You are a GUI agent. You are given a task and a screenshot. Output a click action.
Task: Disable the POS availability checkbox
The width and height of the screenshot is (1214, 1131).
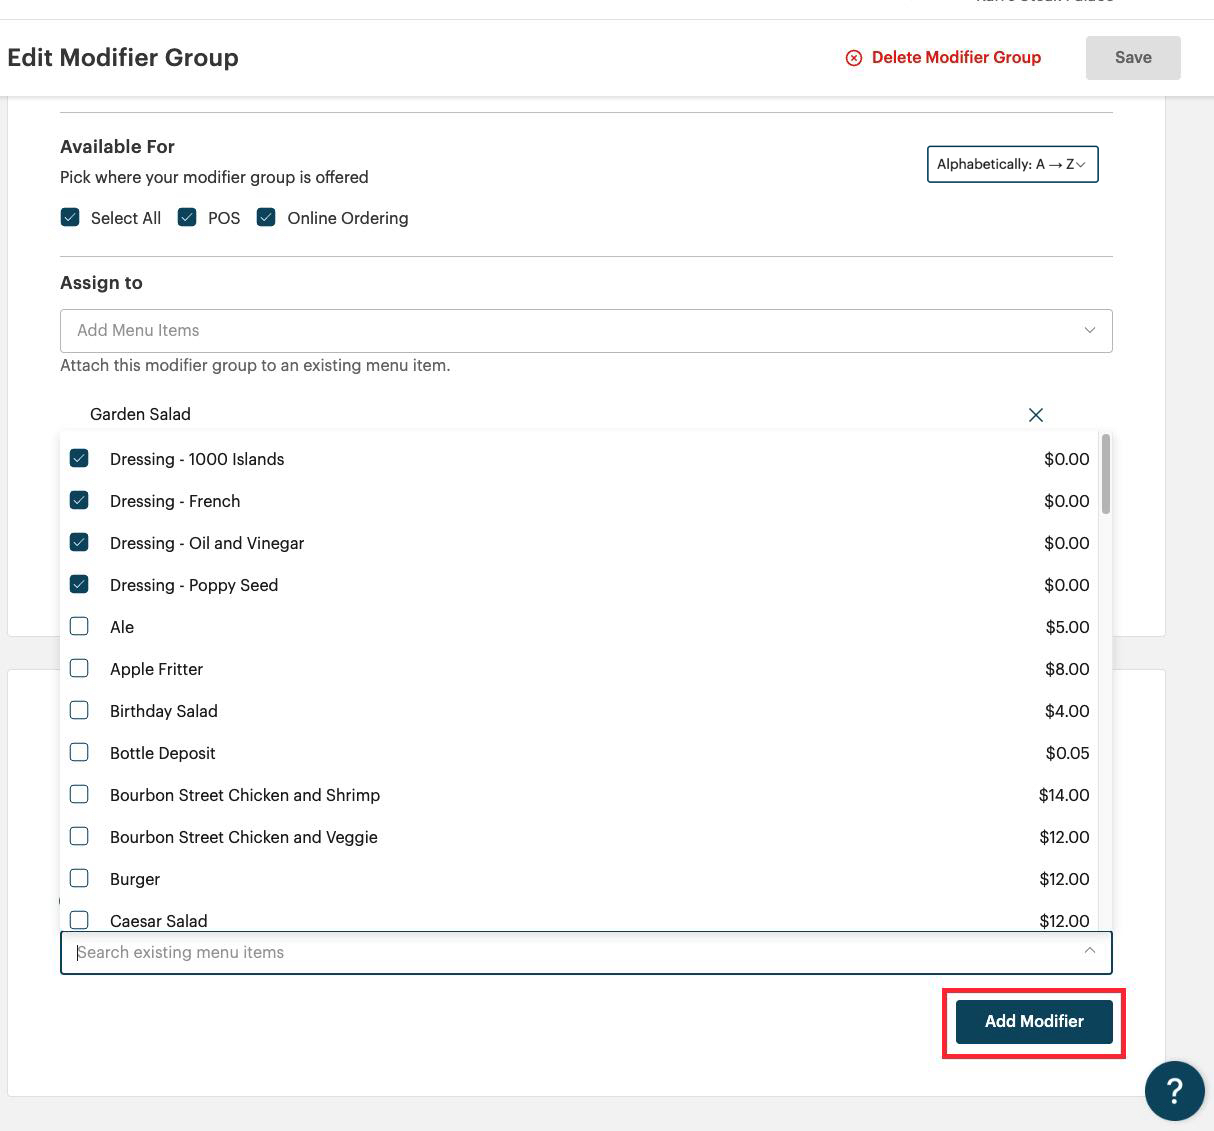click(x=187, y=216)
